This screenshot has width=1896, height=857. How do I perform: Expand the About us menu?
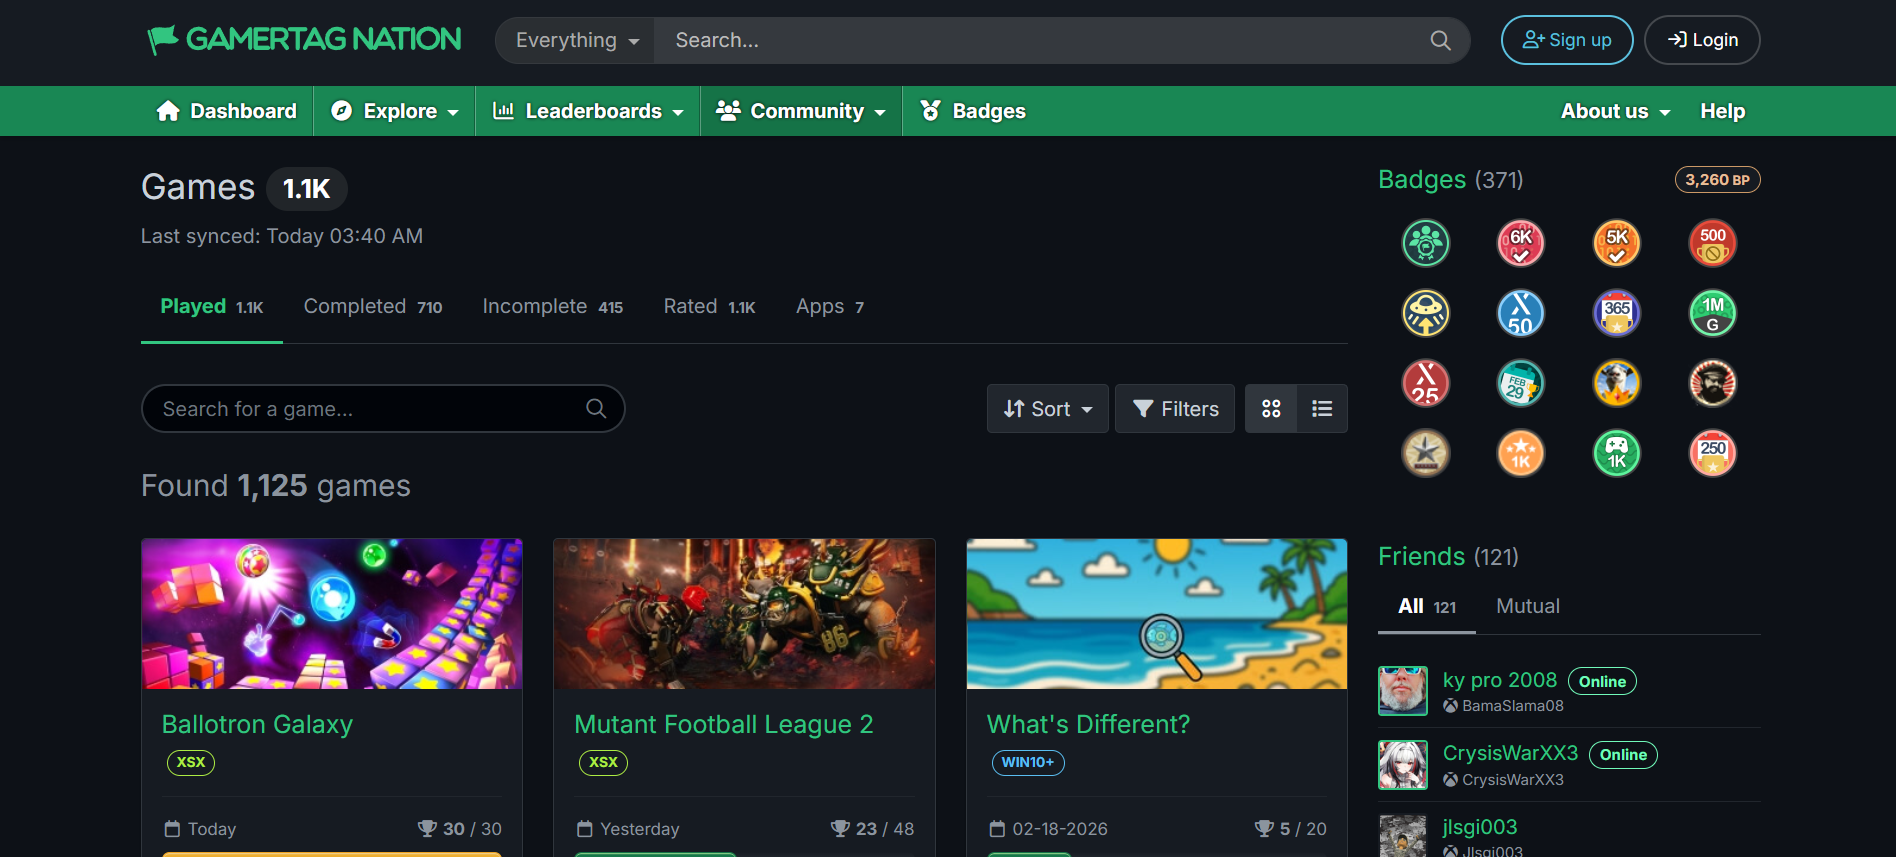coord(1615,111)
